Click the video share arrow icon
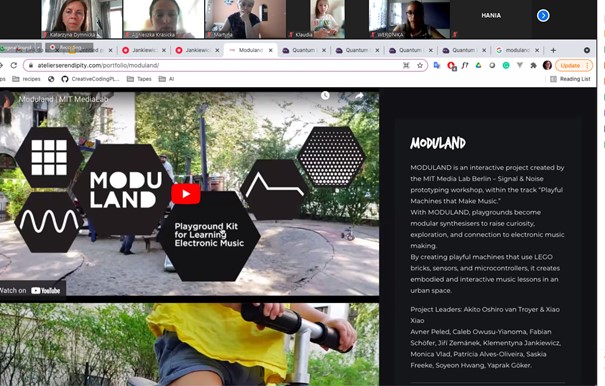605x386 pixels. (x=359, y=96)
